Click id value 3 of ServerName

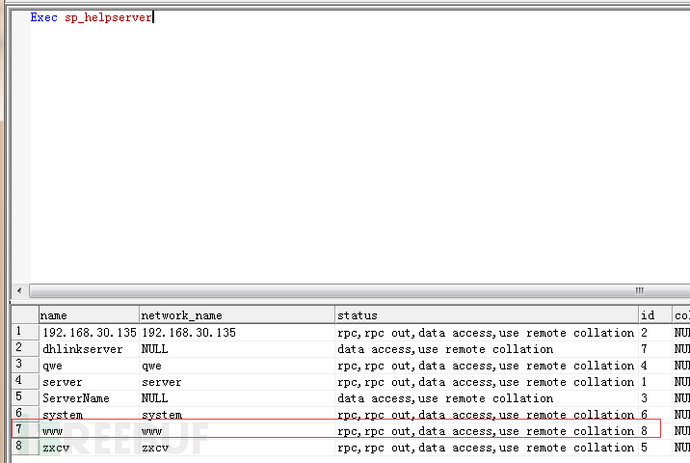point(655,398)
